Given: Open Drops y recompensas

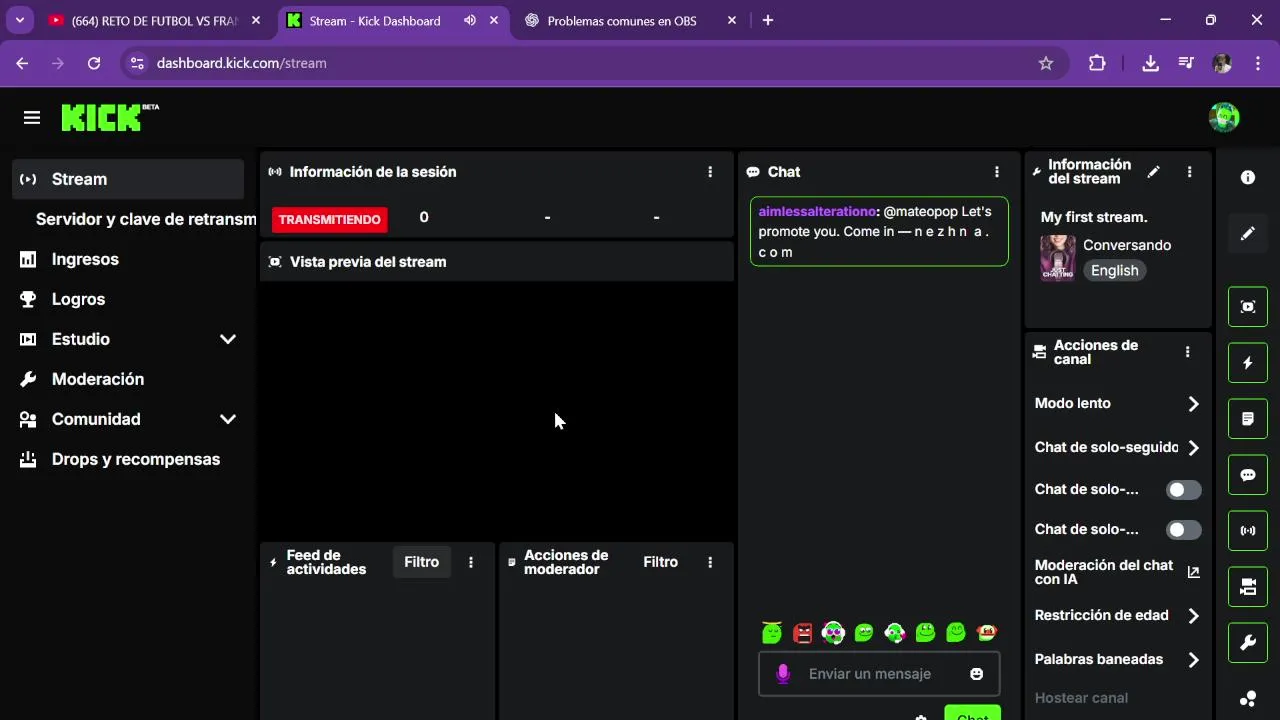Looking at the screenshot, I should coord(128,459).
